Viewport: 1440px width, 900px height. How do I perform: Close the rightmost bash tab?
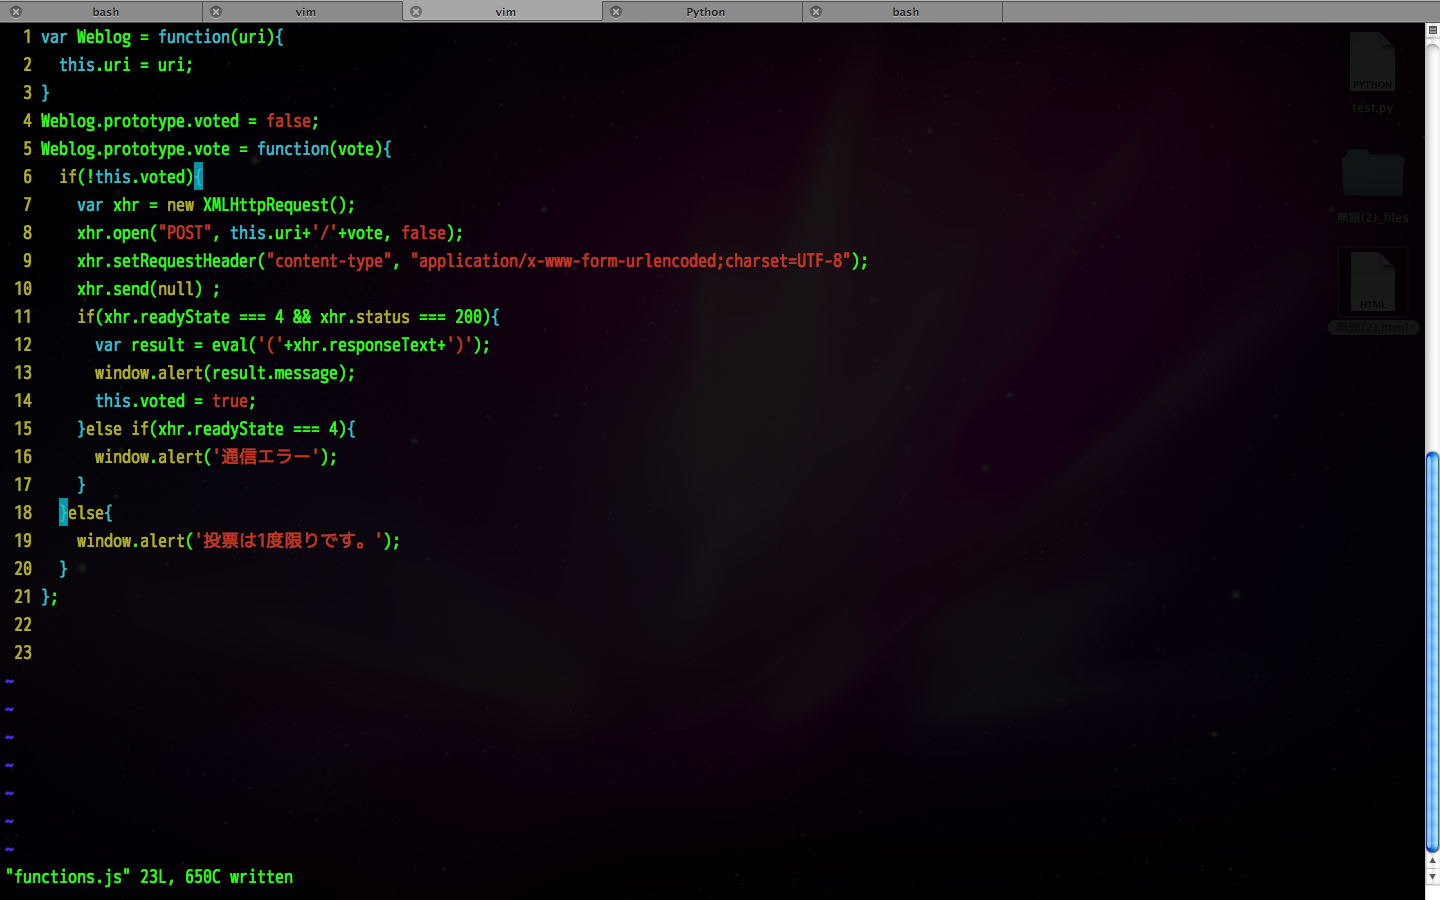(x=816, y=12)
